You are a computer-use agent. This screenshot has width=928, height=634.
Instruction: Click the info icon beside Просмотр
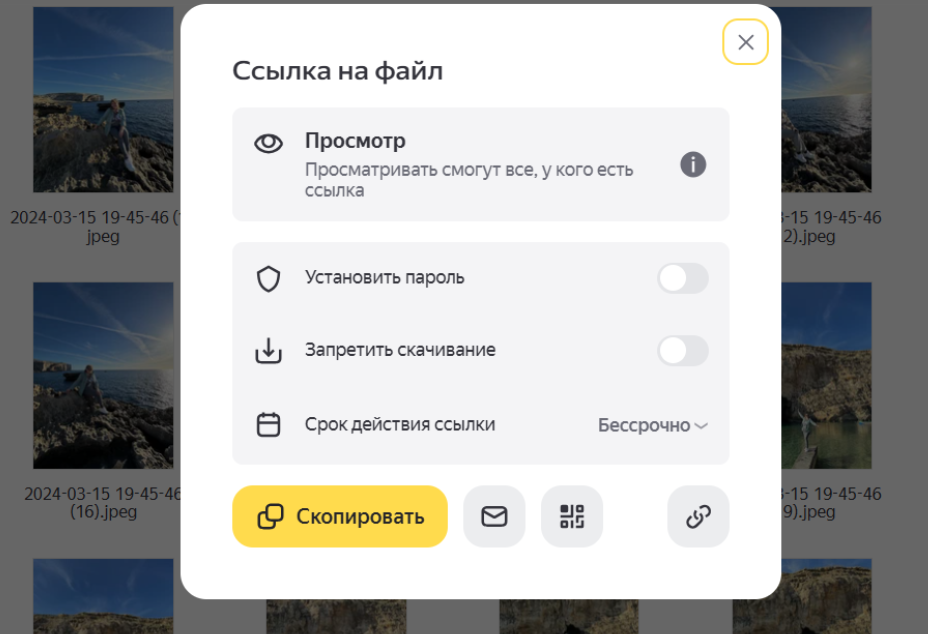(693, 165)
